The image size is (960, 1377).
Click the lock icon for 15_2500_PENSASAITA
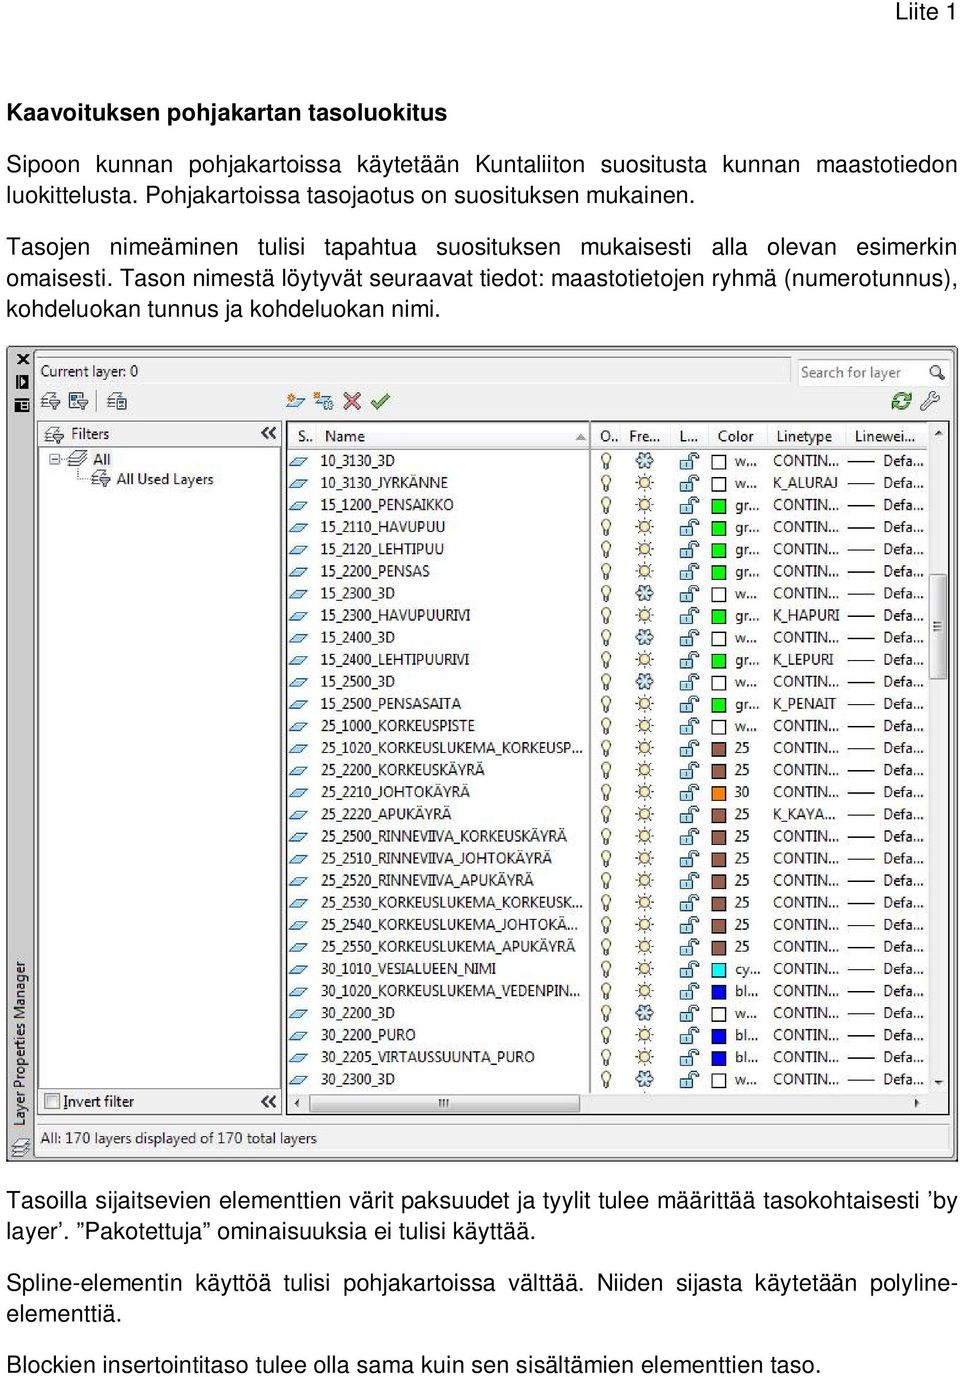point(689,704)
